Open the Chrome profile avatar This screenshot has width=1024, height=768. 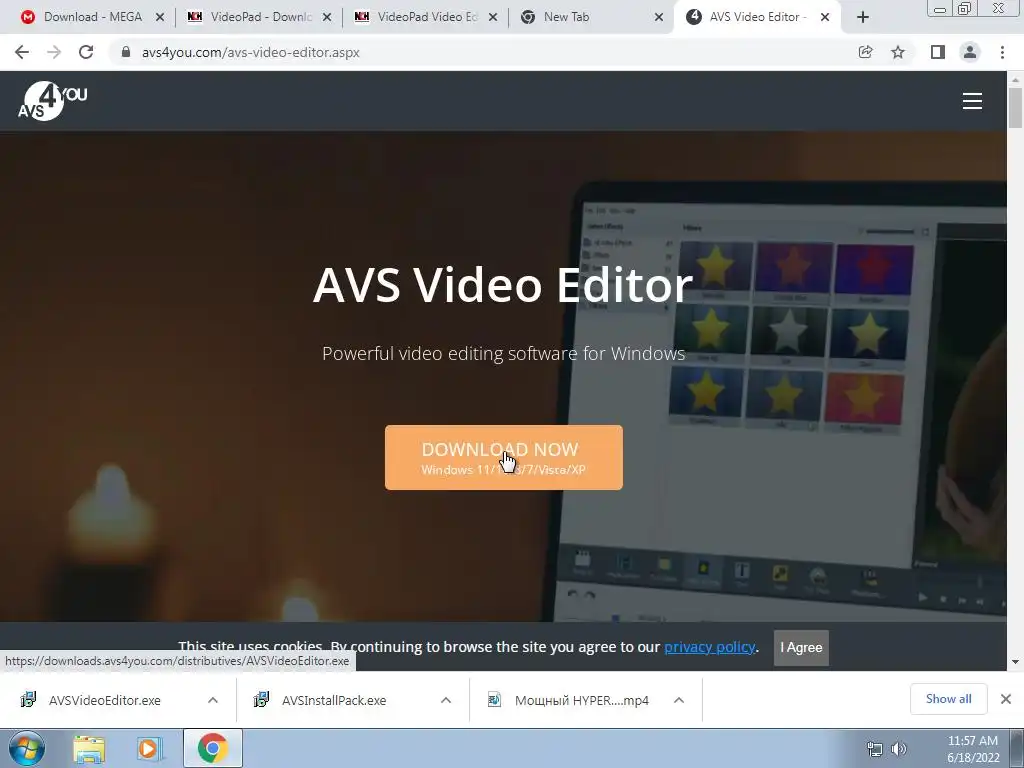click(x=970, y=52)
